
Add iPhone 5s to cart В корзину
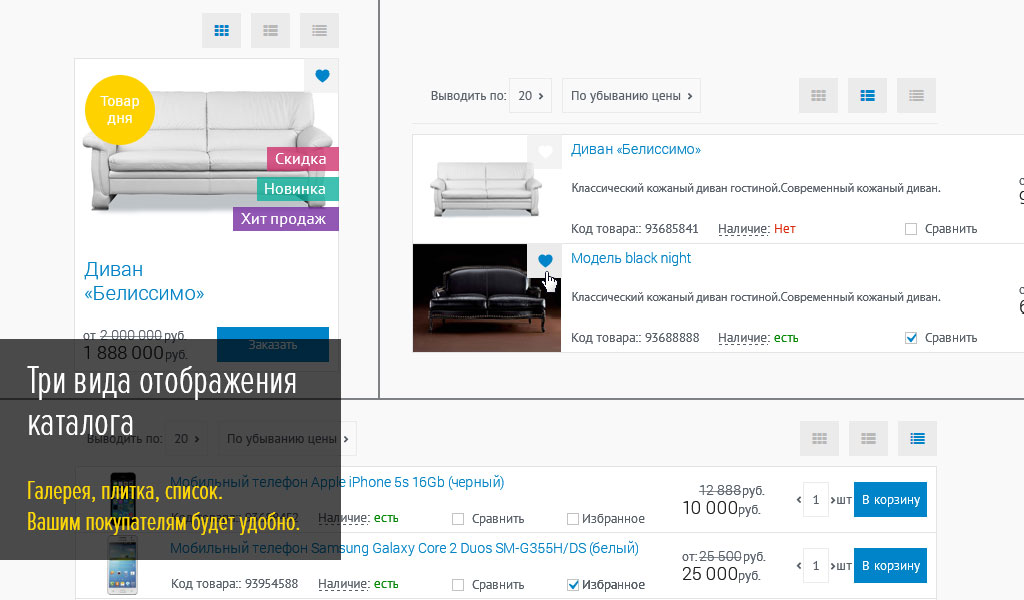click(x=890, y=500)
